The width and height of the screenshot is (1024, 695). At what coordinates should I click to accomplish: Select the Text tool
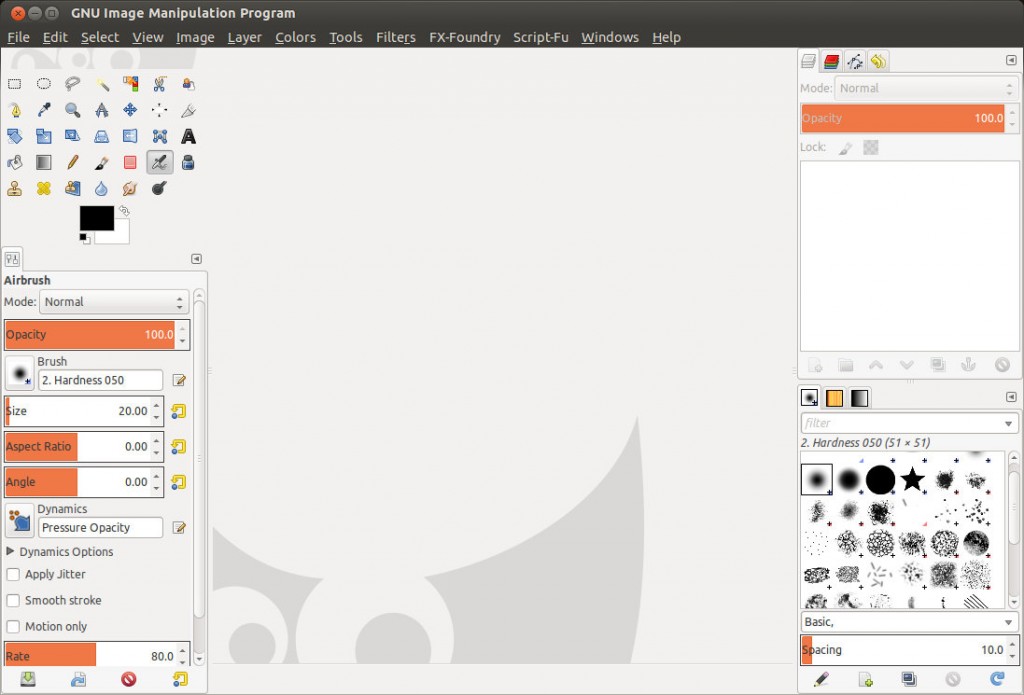click(x=188, y=136)
